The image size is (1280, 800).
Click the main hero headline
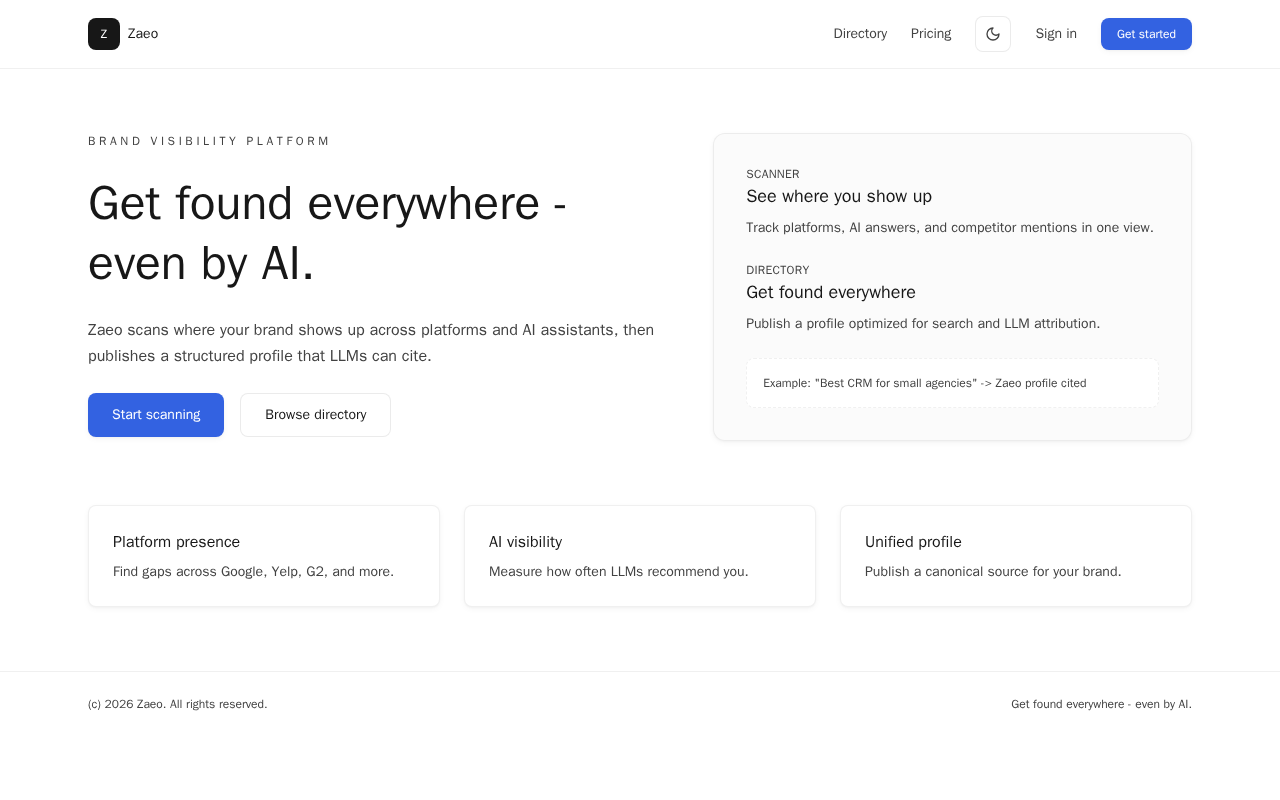pyautogui.click(x=328, y=233)
